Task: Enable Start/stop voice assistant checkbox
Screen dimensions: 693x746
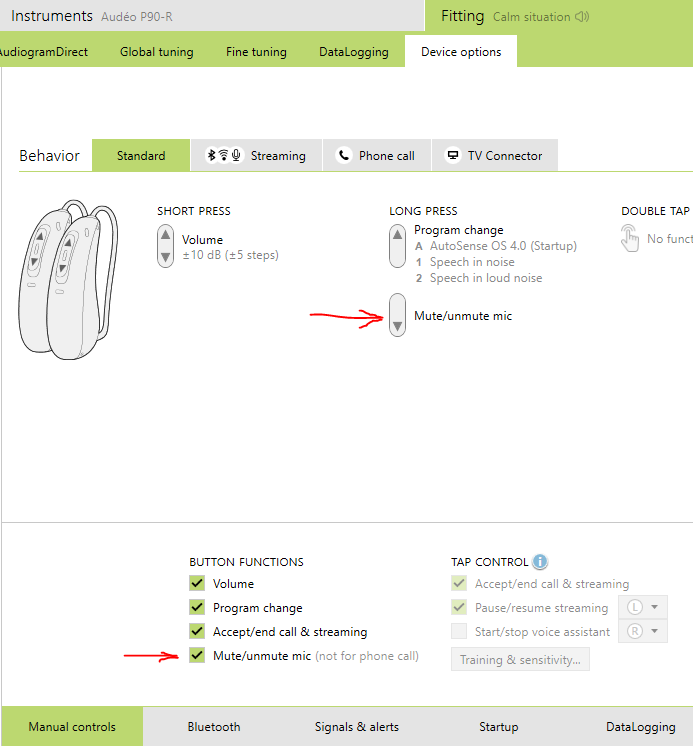Action: [459, 631]
